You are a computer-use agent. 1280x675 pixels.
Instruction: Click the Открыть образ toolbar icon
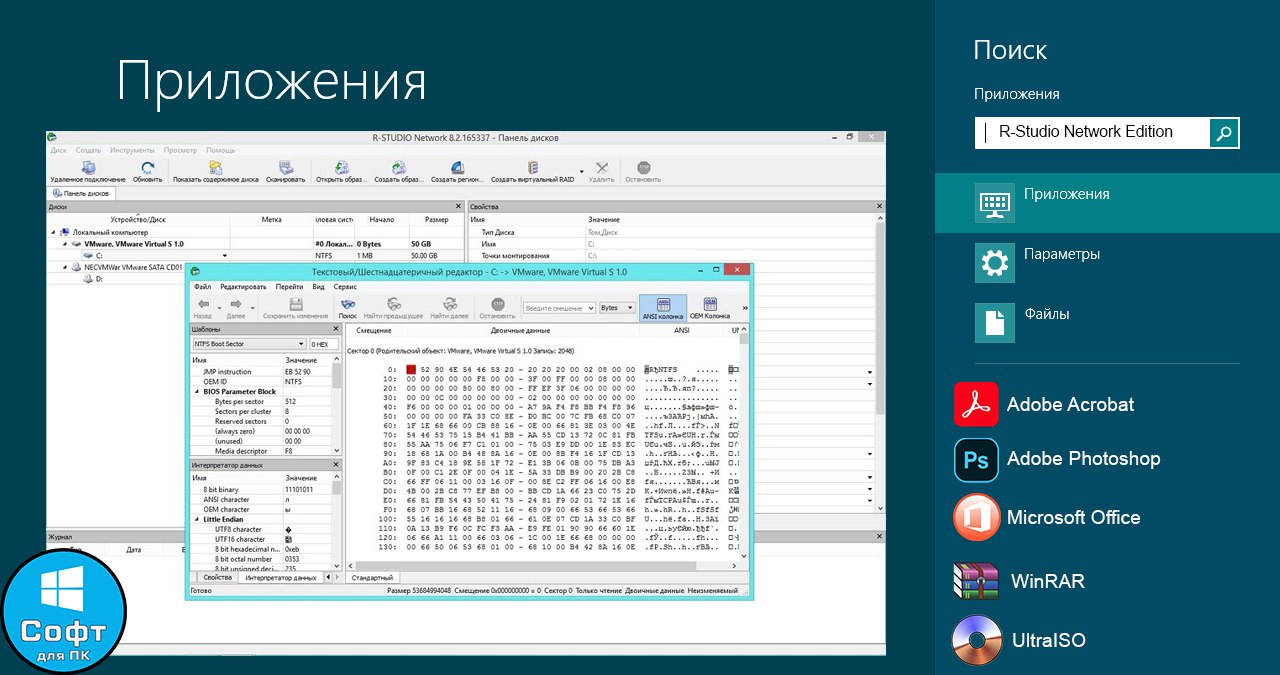pyautogui.click(x=342, y=168)
